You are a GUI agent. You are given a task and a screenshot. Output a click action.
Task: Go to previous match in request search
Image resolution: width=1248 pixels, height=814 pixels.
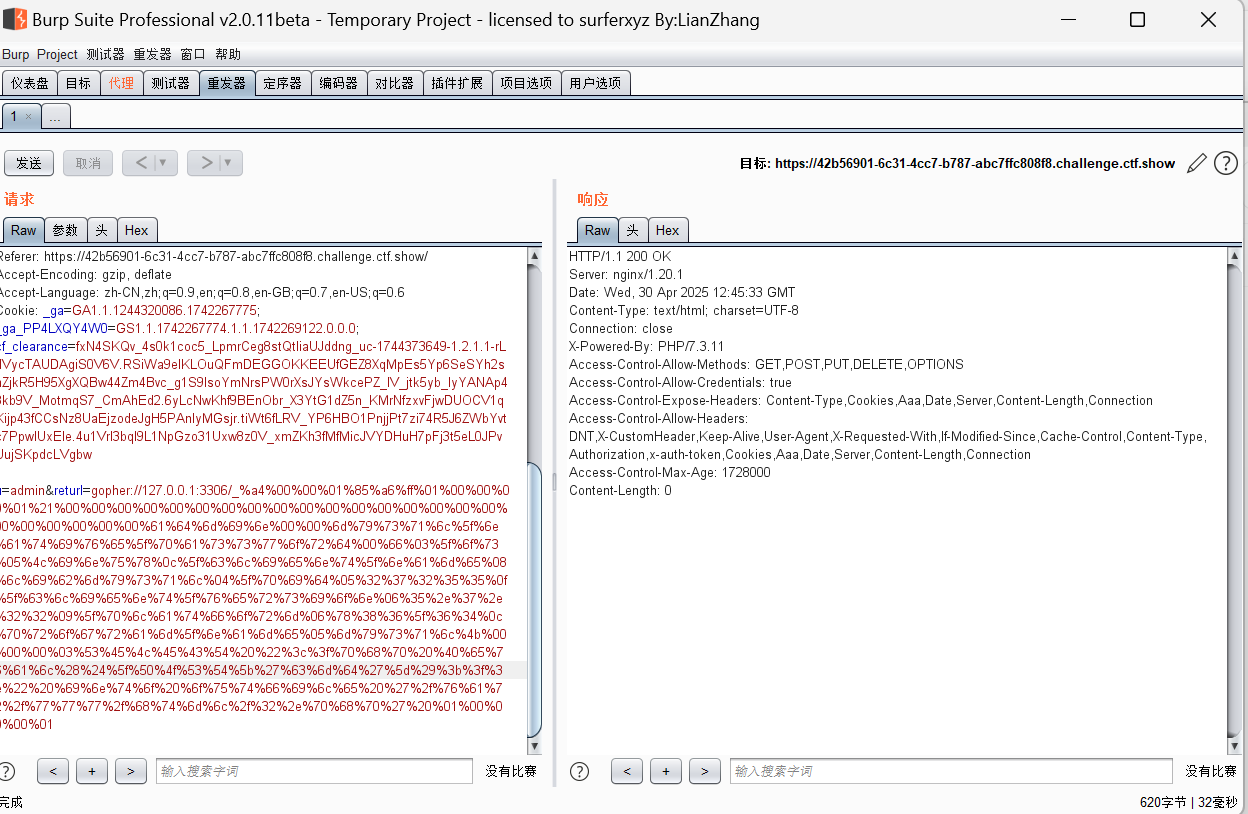(x=53, y=771)
